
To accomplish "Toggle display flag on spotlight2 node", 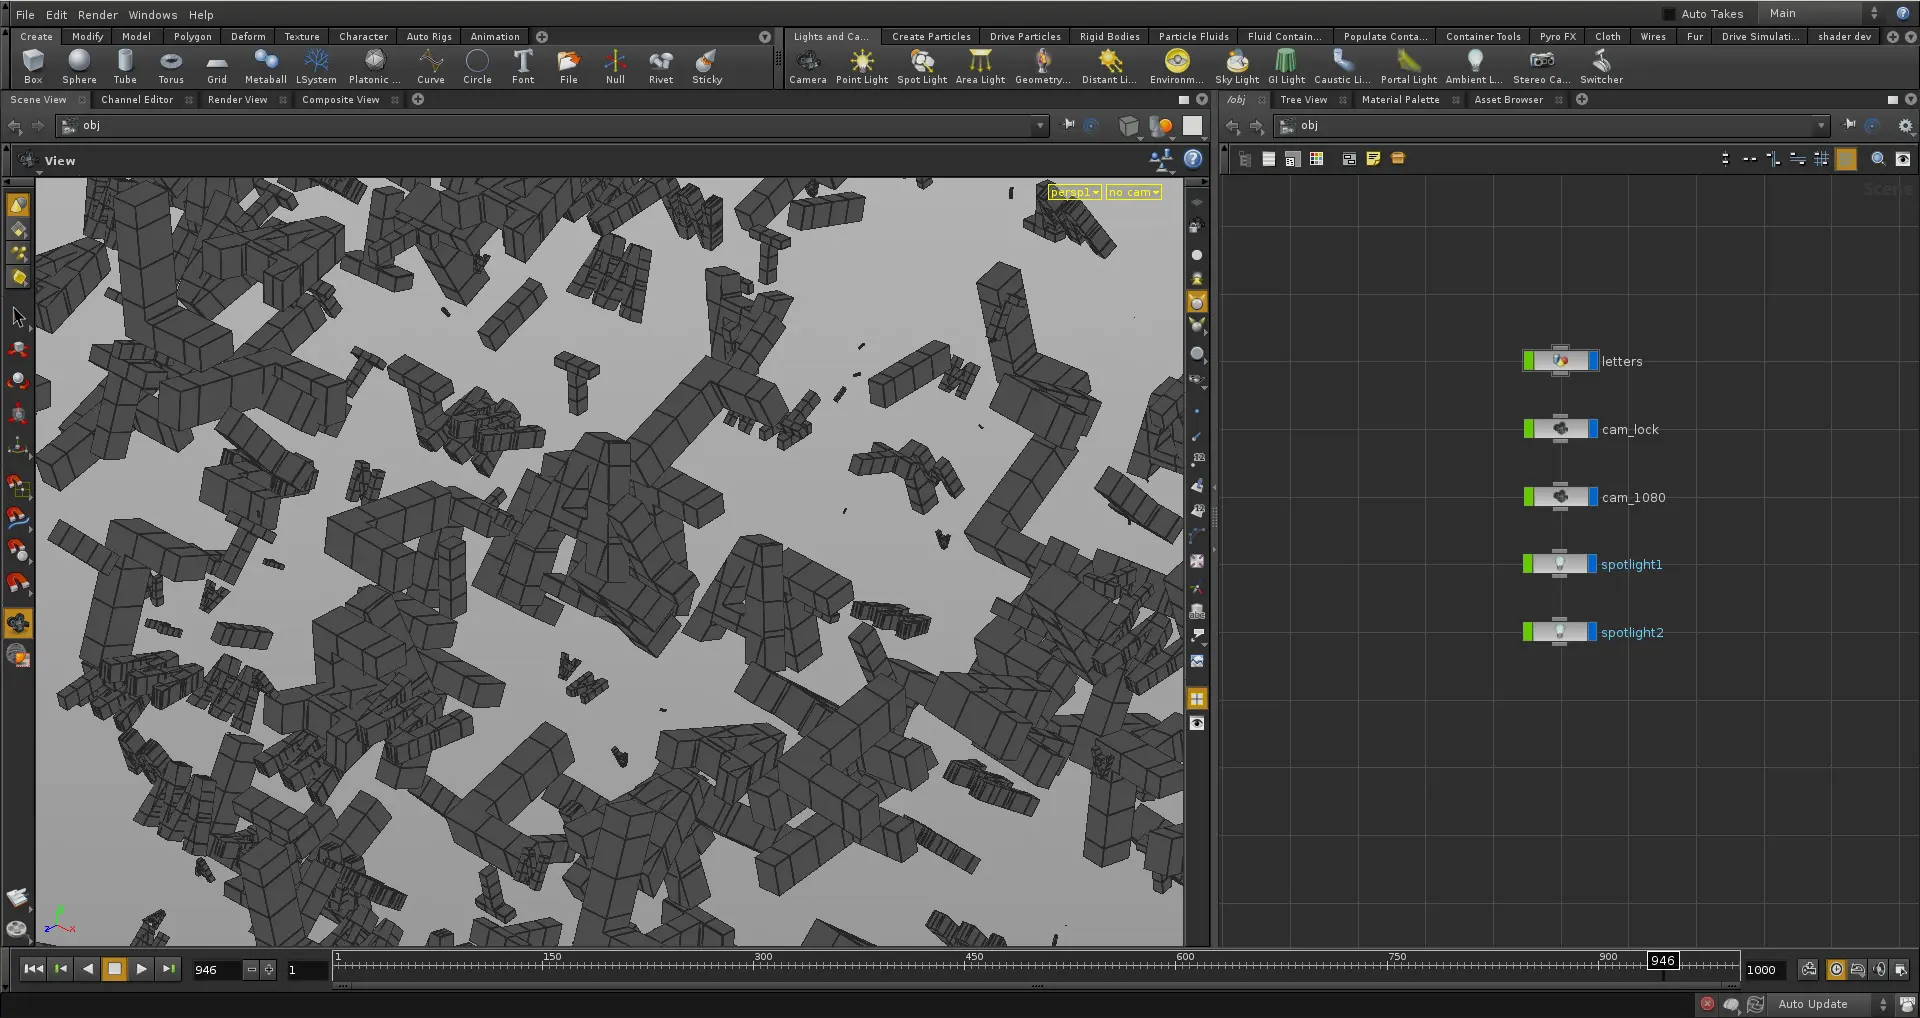I will (x=1593, y=632).
